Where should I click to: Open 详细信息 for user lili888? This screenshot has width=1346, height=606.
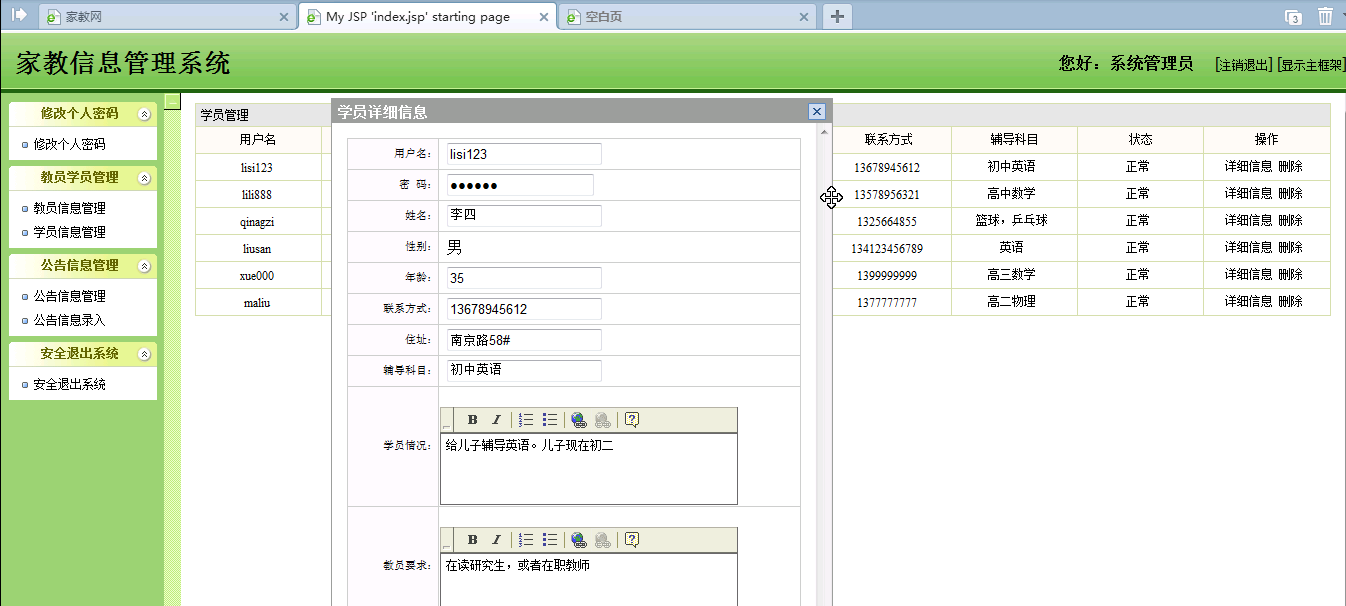click(1248, 193)
